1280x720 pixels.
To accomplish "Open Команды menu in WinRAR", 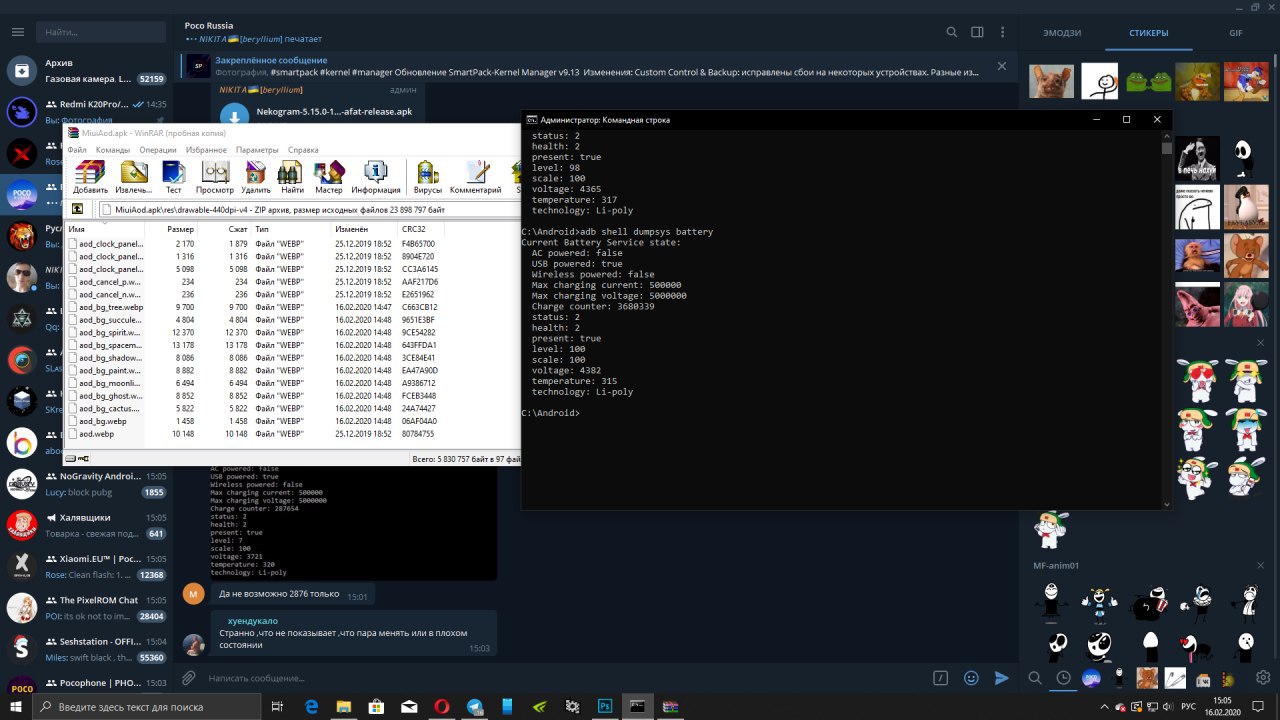I will [112, 150].
